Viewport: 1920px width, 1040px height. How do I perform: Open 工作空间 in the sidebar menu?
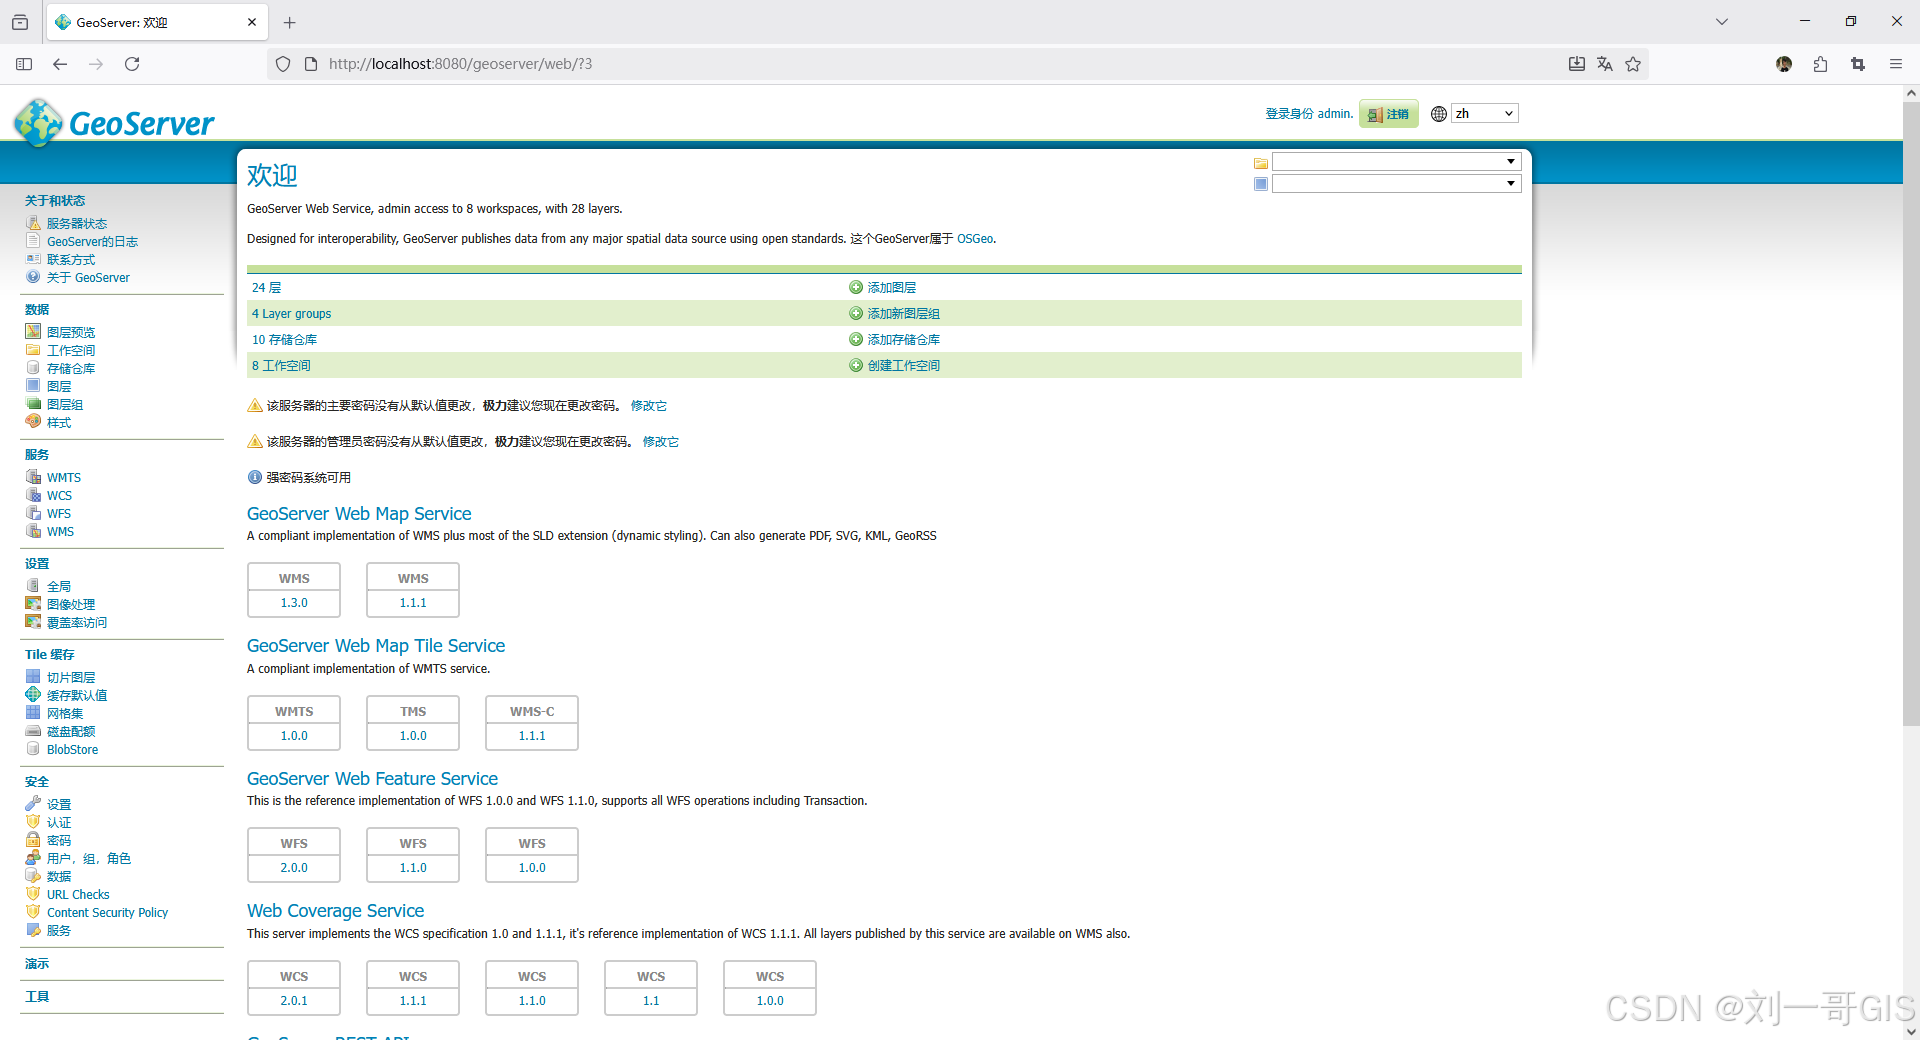pyautogui.click(x=71, y=350)
